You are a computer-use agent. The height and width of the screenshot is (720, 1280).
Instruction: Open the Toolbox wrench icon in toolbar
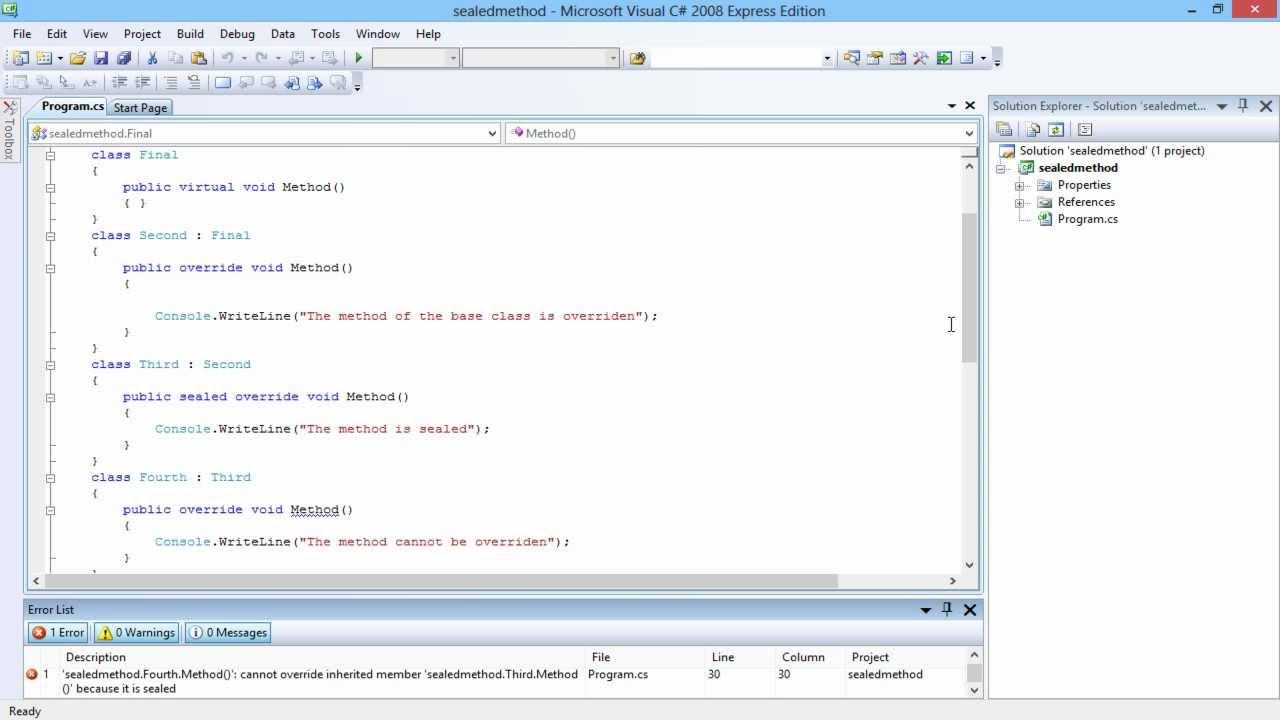coord(920,58)
